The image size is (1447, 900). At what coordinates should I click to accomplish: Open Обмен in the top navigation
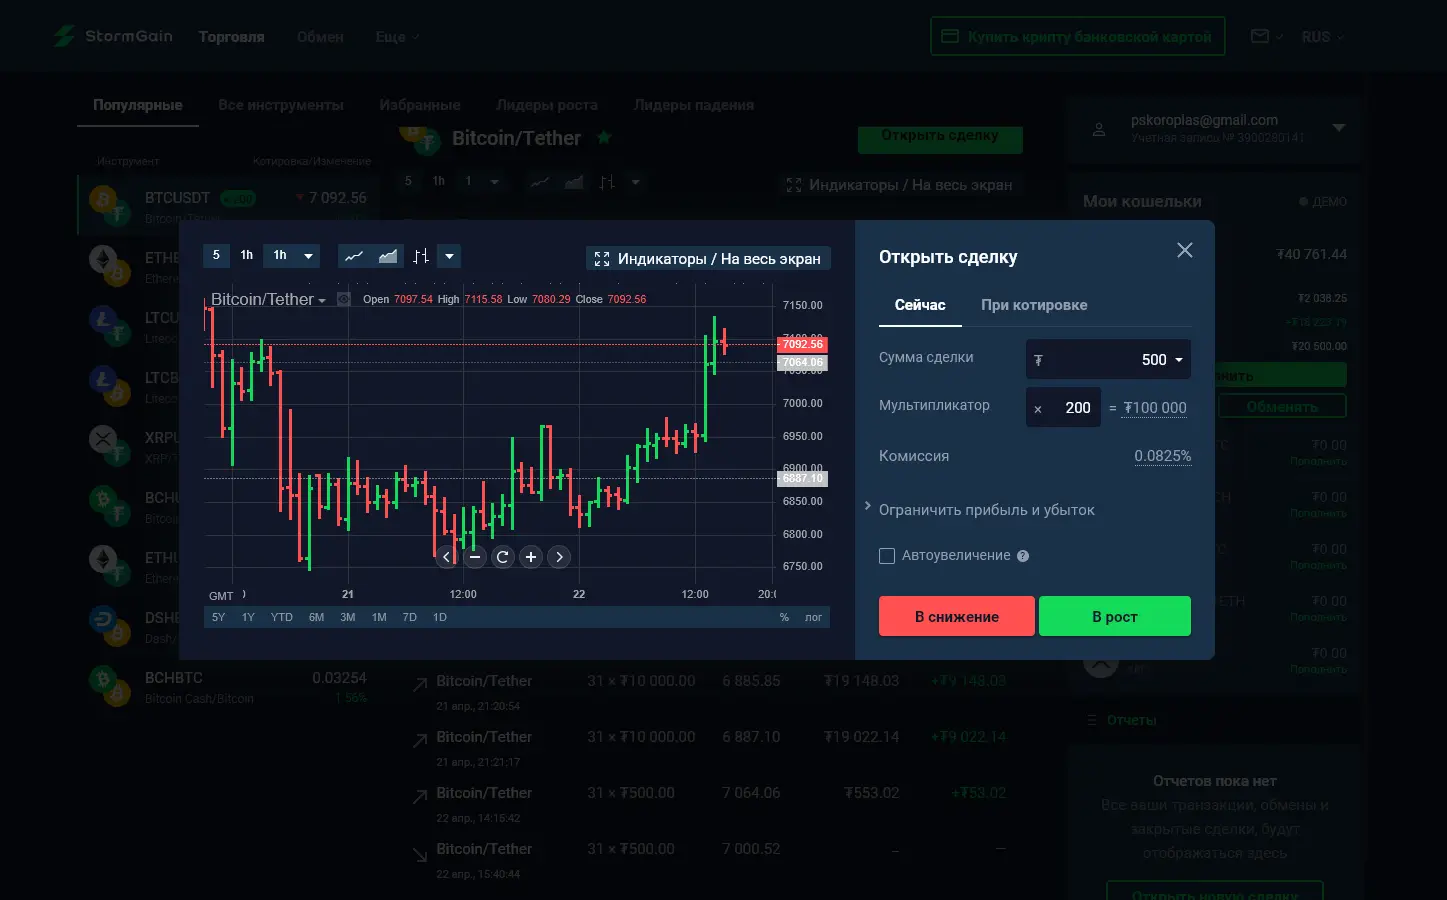click(x=320, y=37)
